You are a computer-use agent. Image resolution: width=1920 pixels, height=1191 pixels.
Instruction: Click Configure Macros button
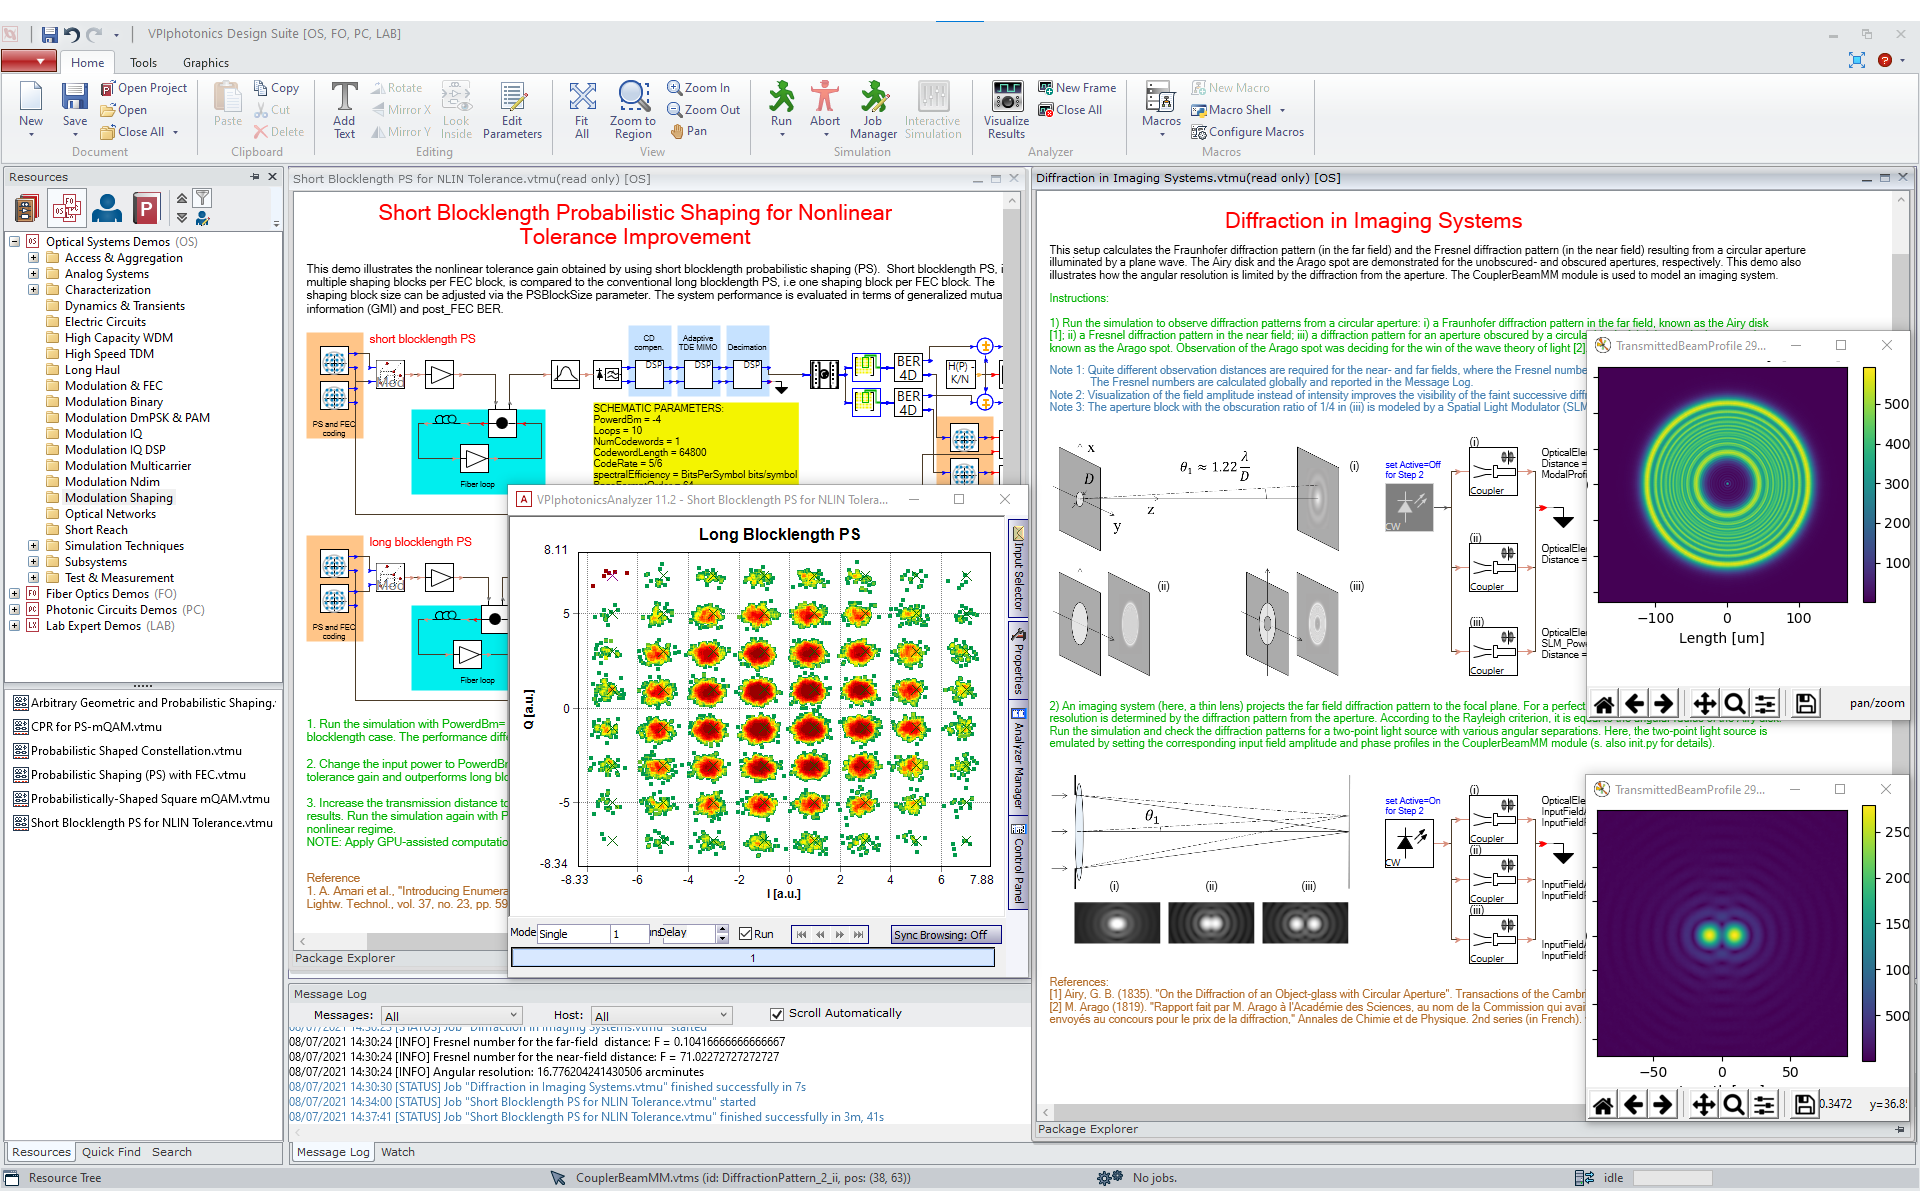point(1247,132)
